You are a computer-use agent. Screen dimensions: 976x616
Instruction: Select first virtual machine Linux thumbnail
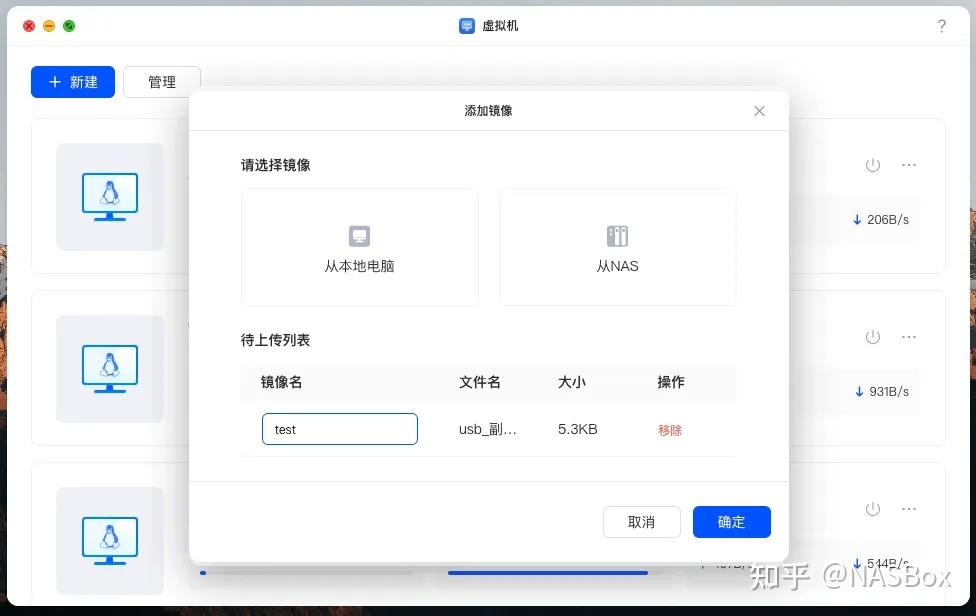110,197
